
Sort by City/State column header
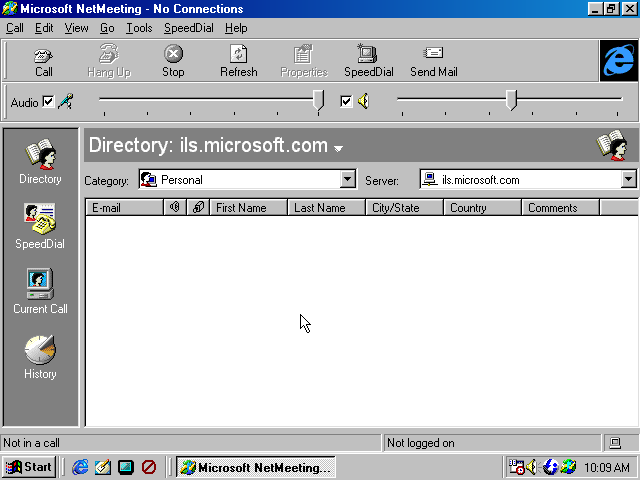click(404, 207)
